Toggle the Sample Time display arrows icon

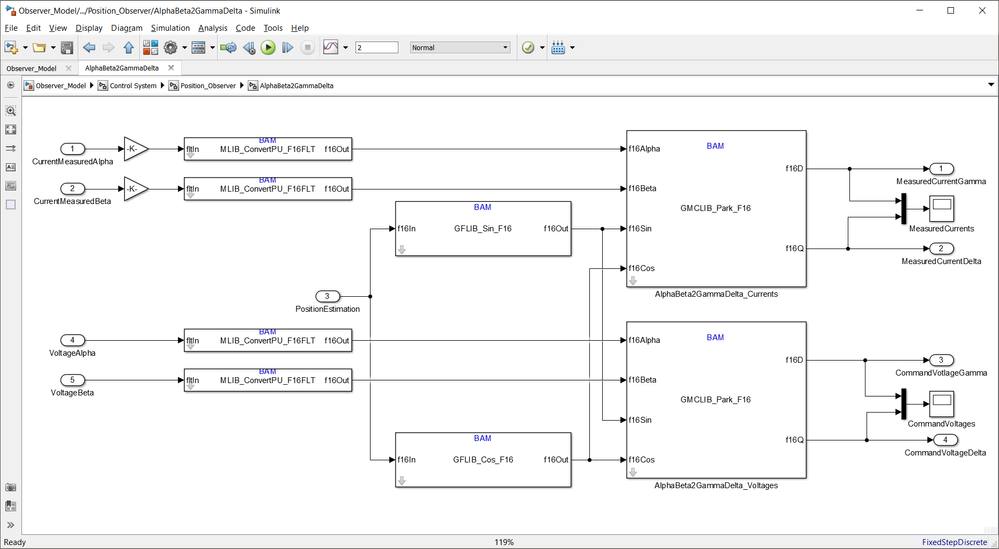point(11,148)
